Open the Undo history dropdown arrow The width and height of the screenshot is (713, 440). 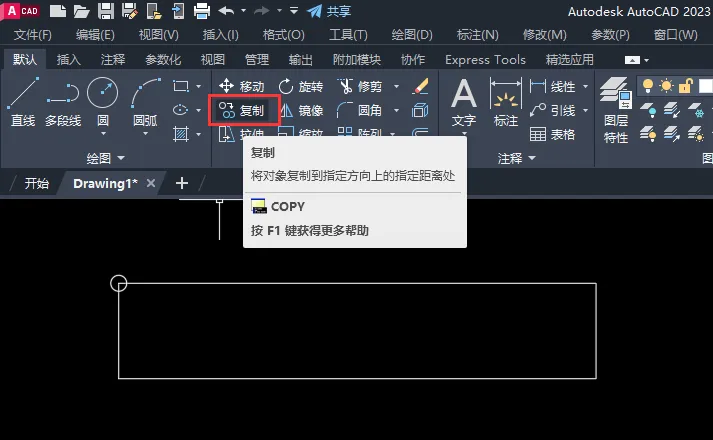point(243,10)
